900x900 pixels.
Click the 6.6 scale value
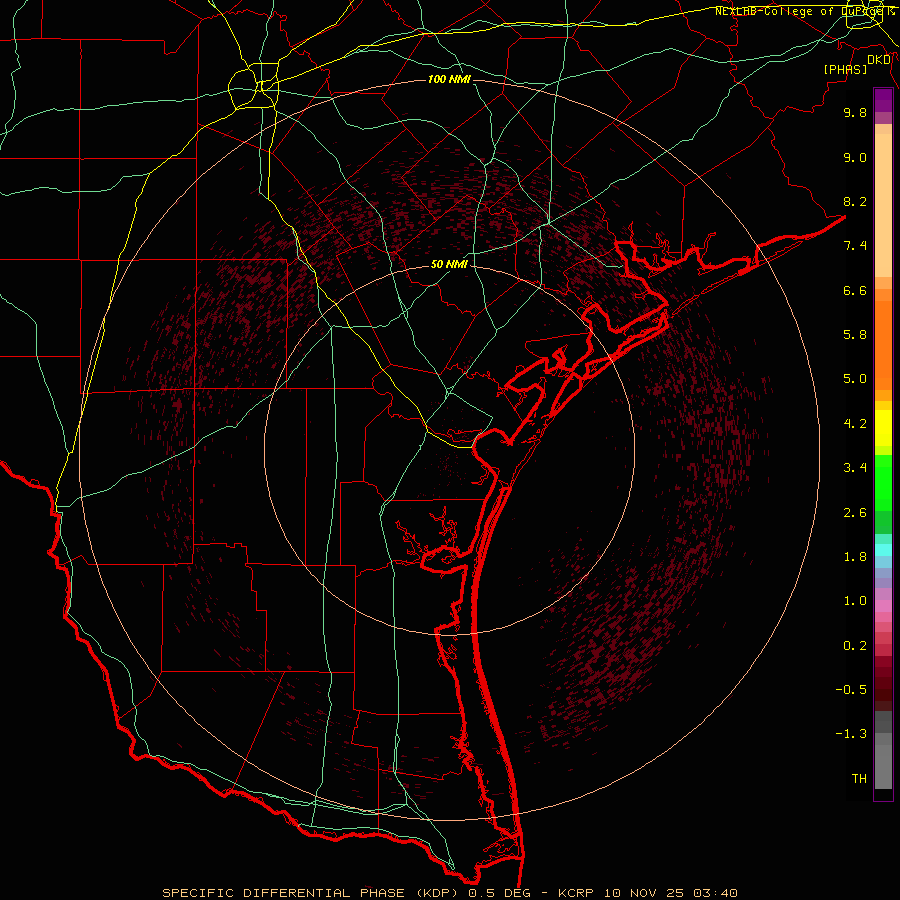tap(855, 290)
